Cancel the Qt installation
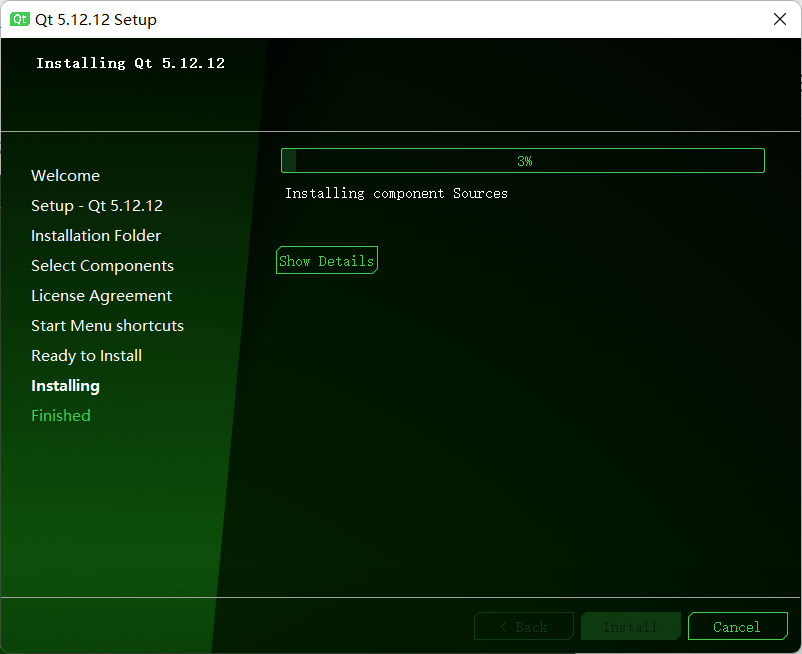Viewport: 802px width, 654px height. 738,626
